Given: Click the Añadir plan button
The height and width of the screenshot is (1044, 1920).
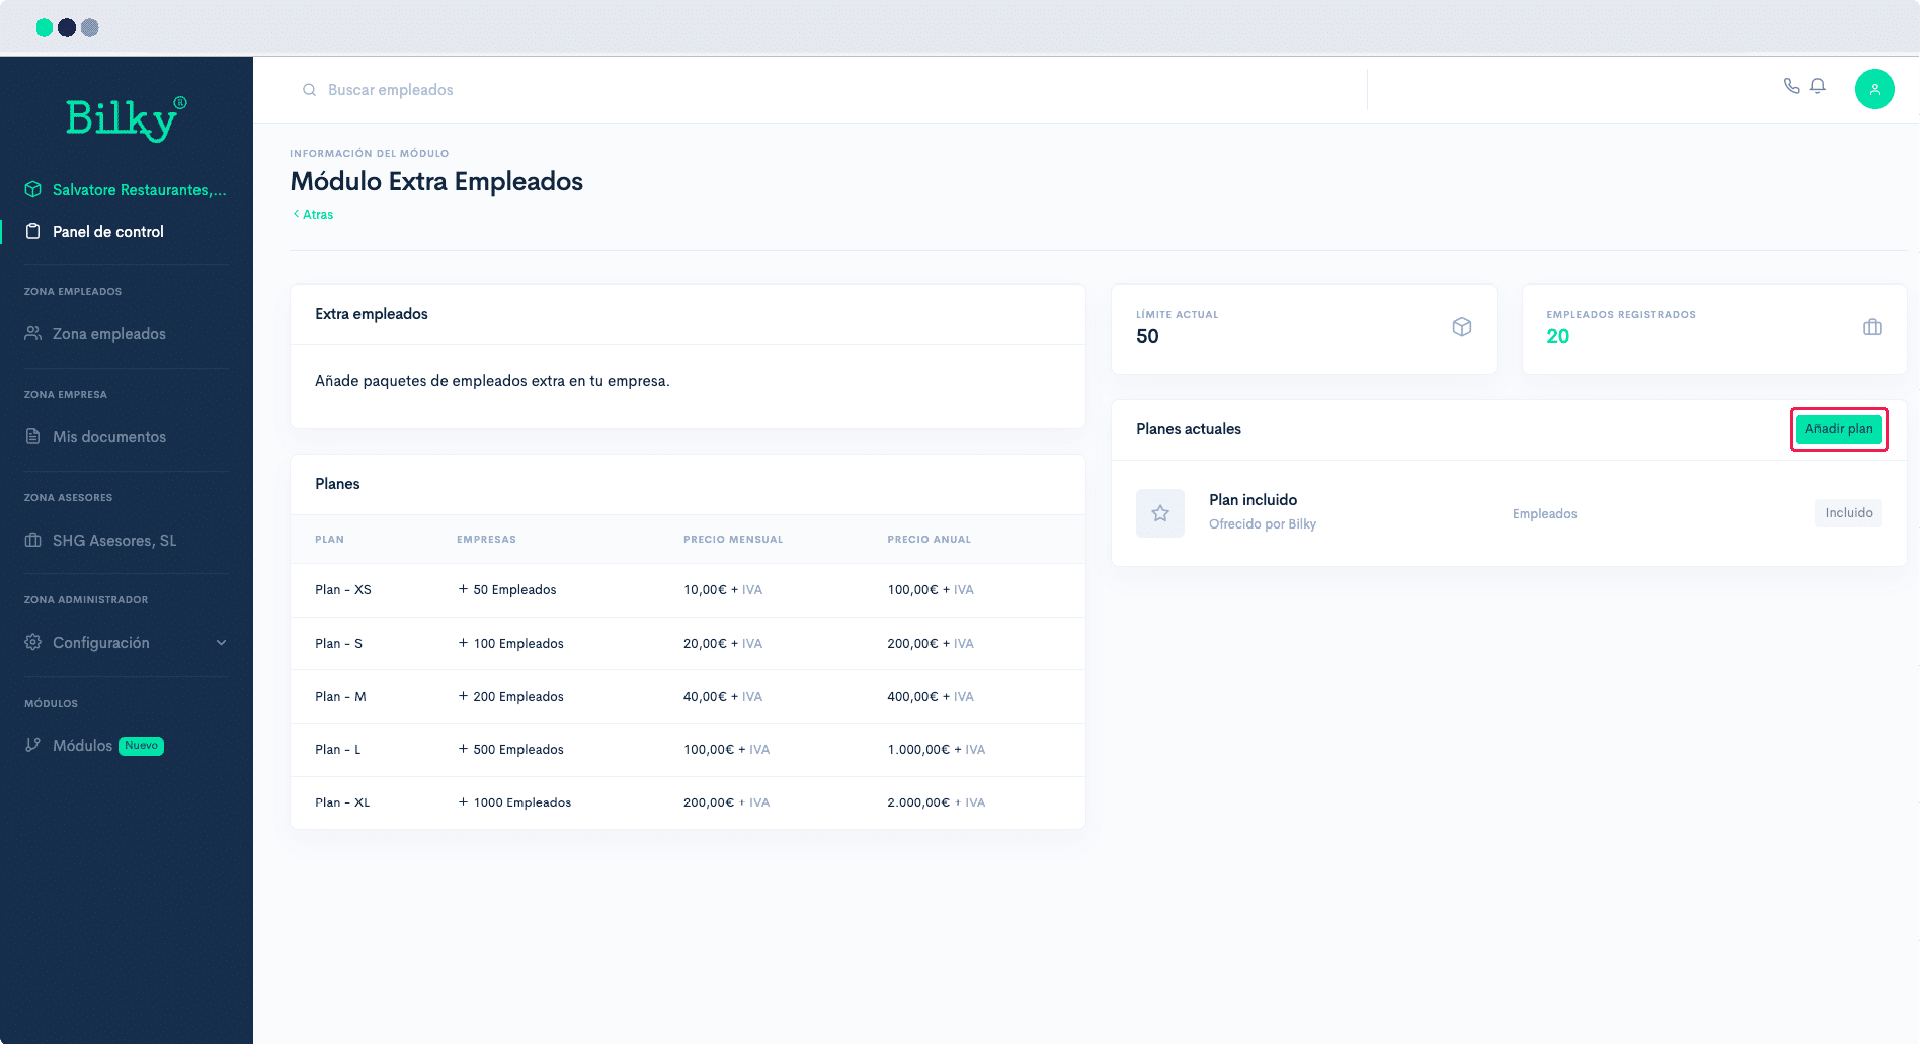Looking at the screenshot, I should pyautogui.click(x=1838, y=429).
